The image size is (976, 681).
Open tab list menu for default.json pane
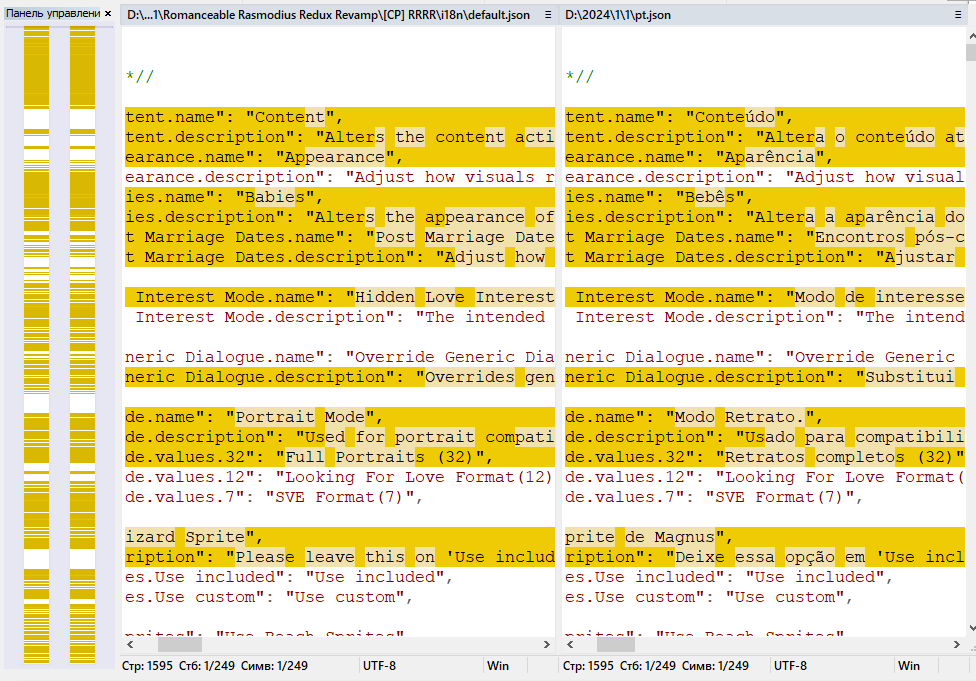(547, 15)
